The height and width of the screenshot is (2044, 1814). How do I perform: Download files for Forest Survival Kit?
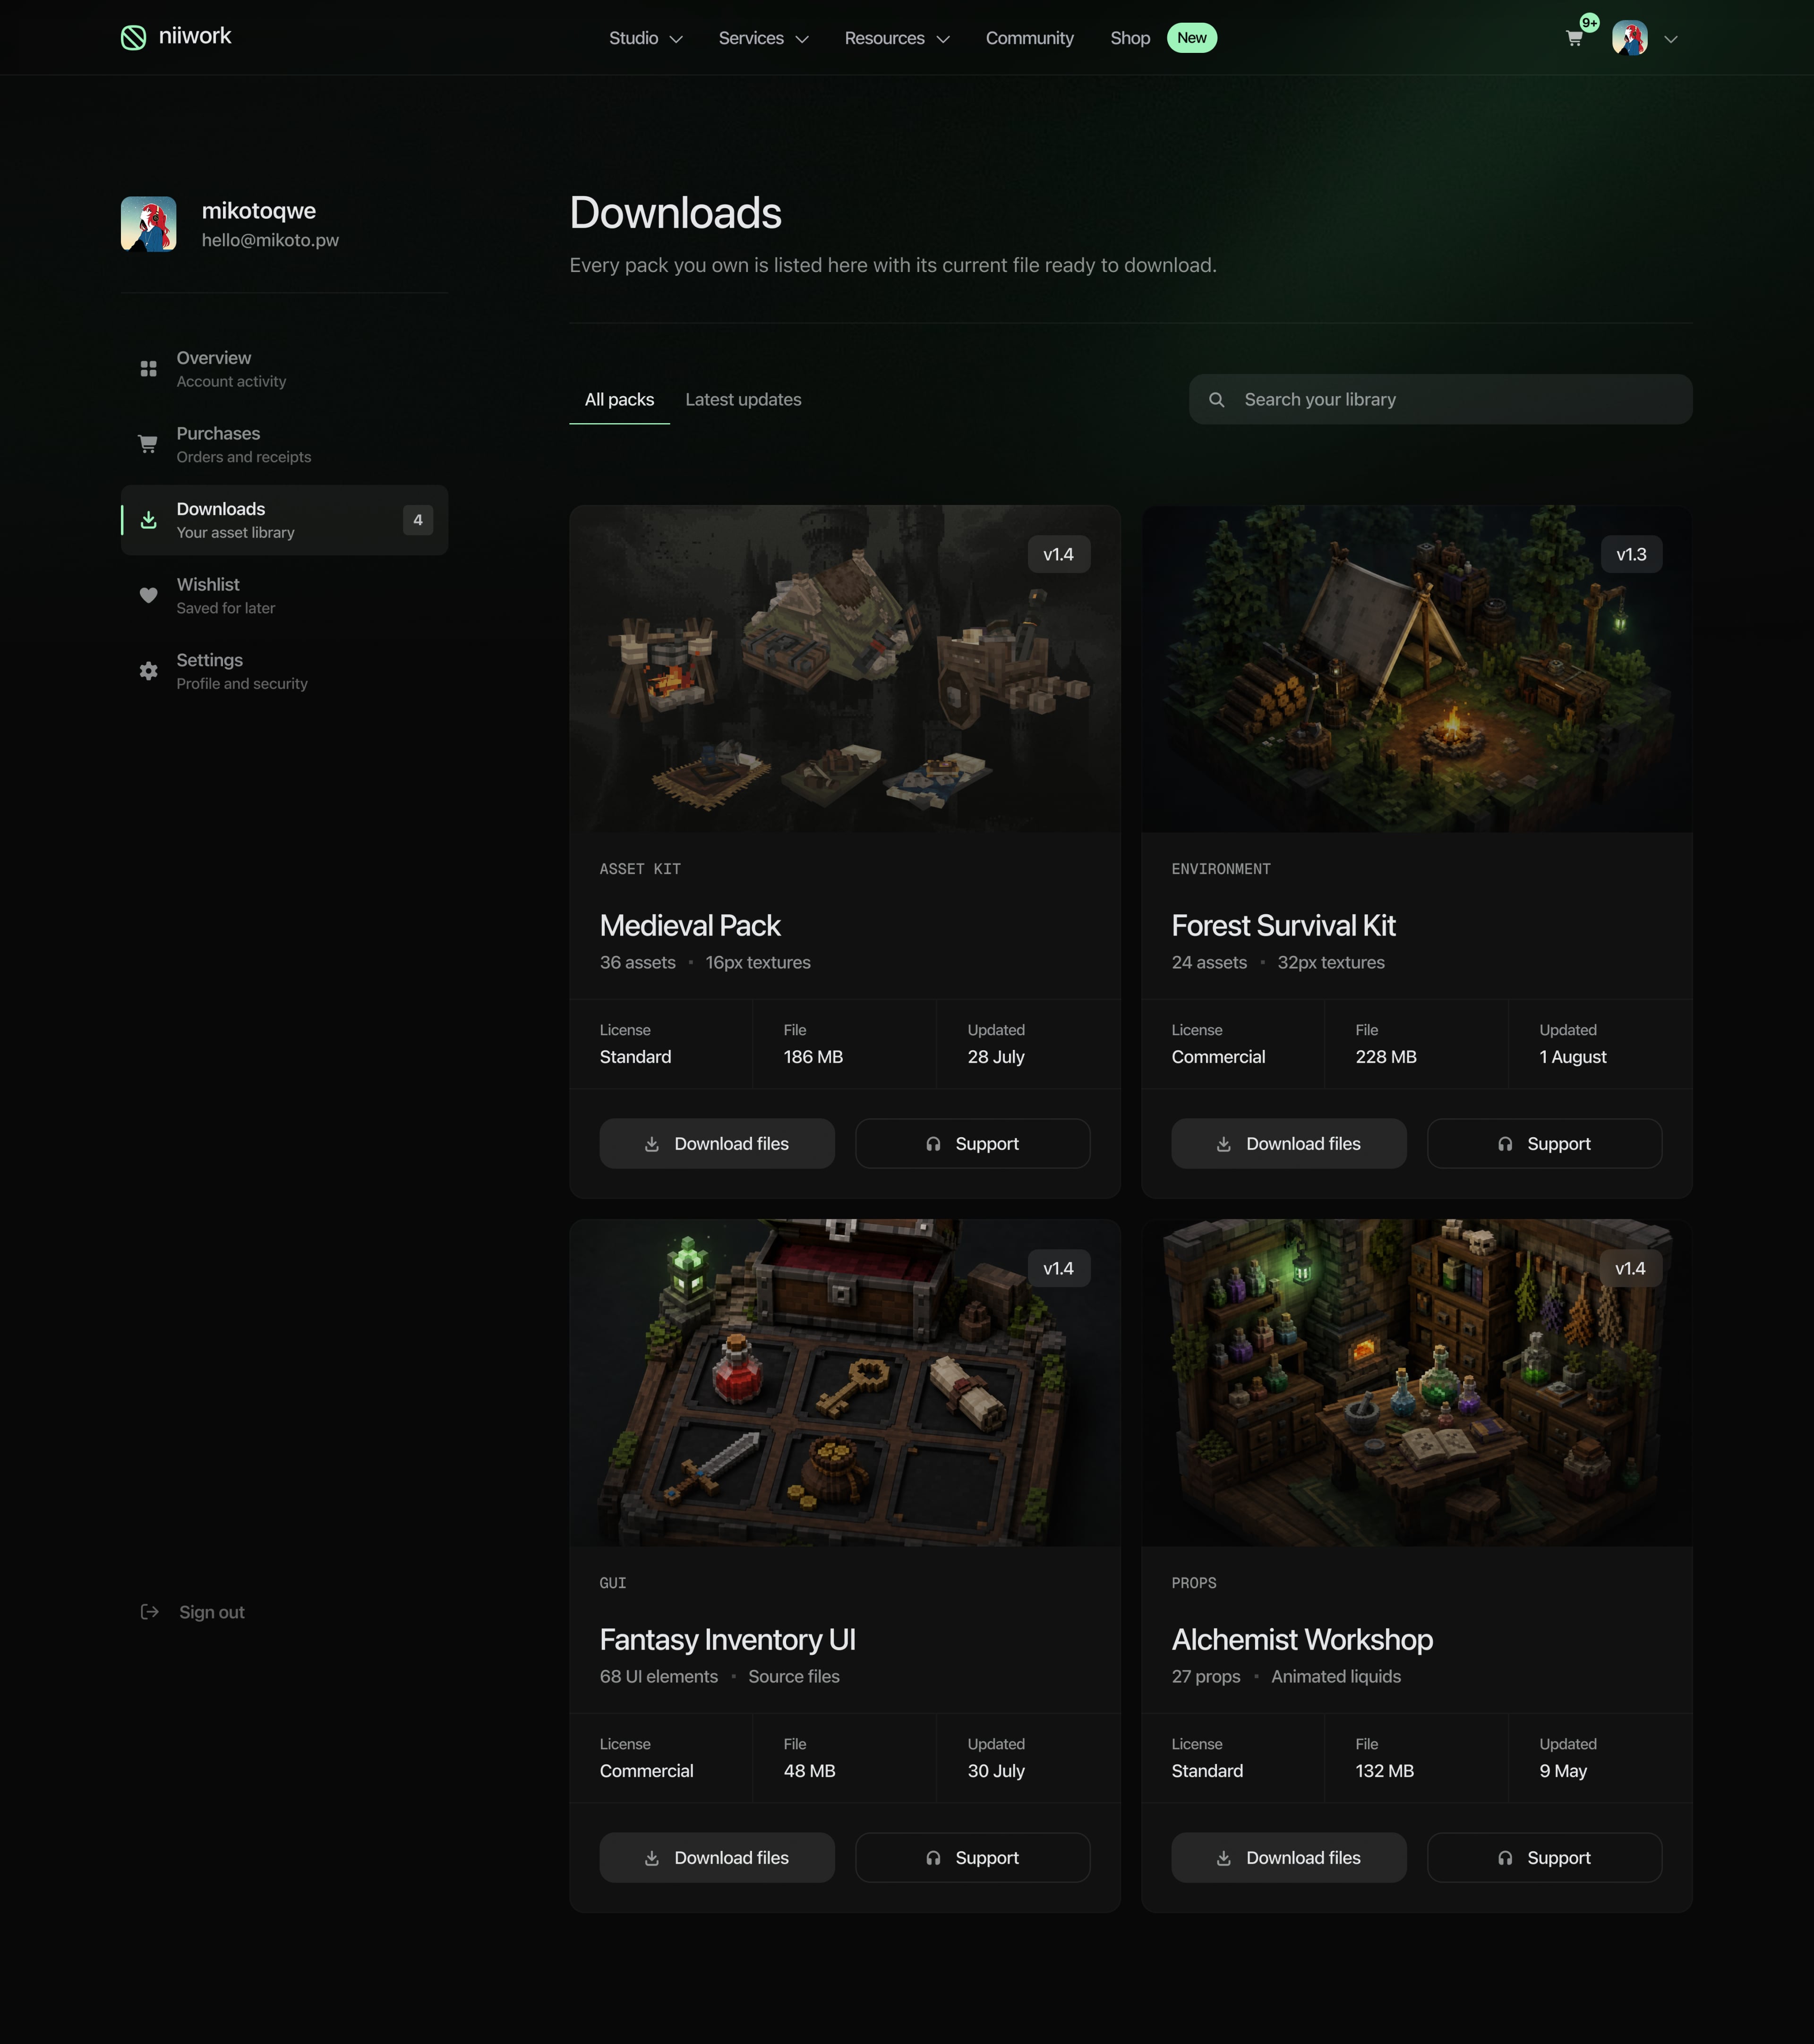pyautogui.click(x=1289, y=1144)
